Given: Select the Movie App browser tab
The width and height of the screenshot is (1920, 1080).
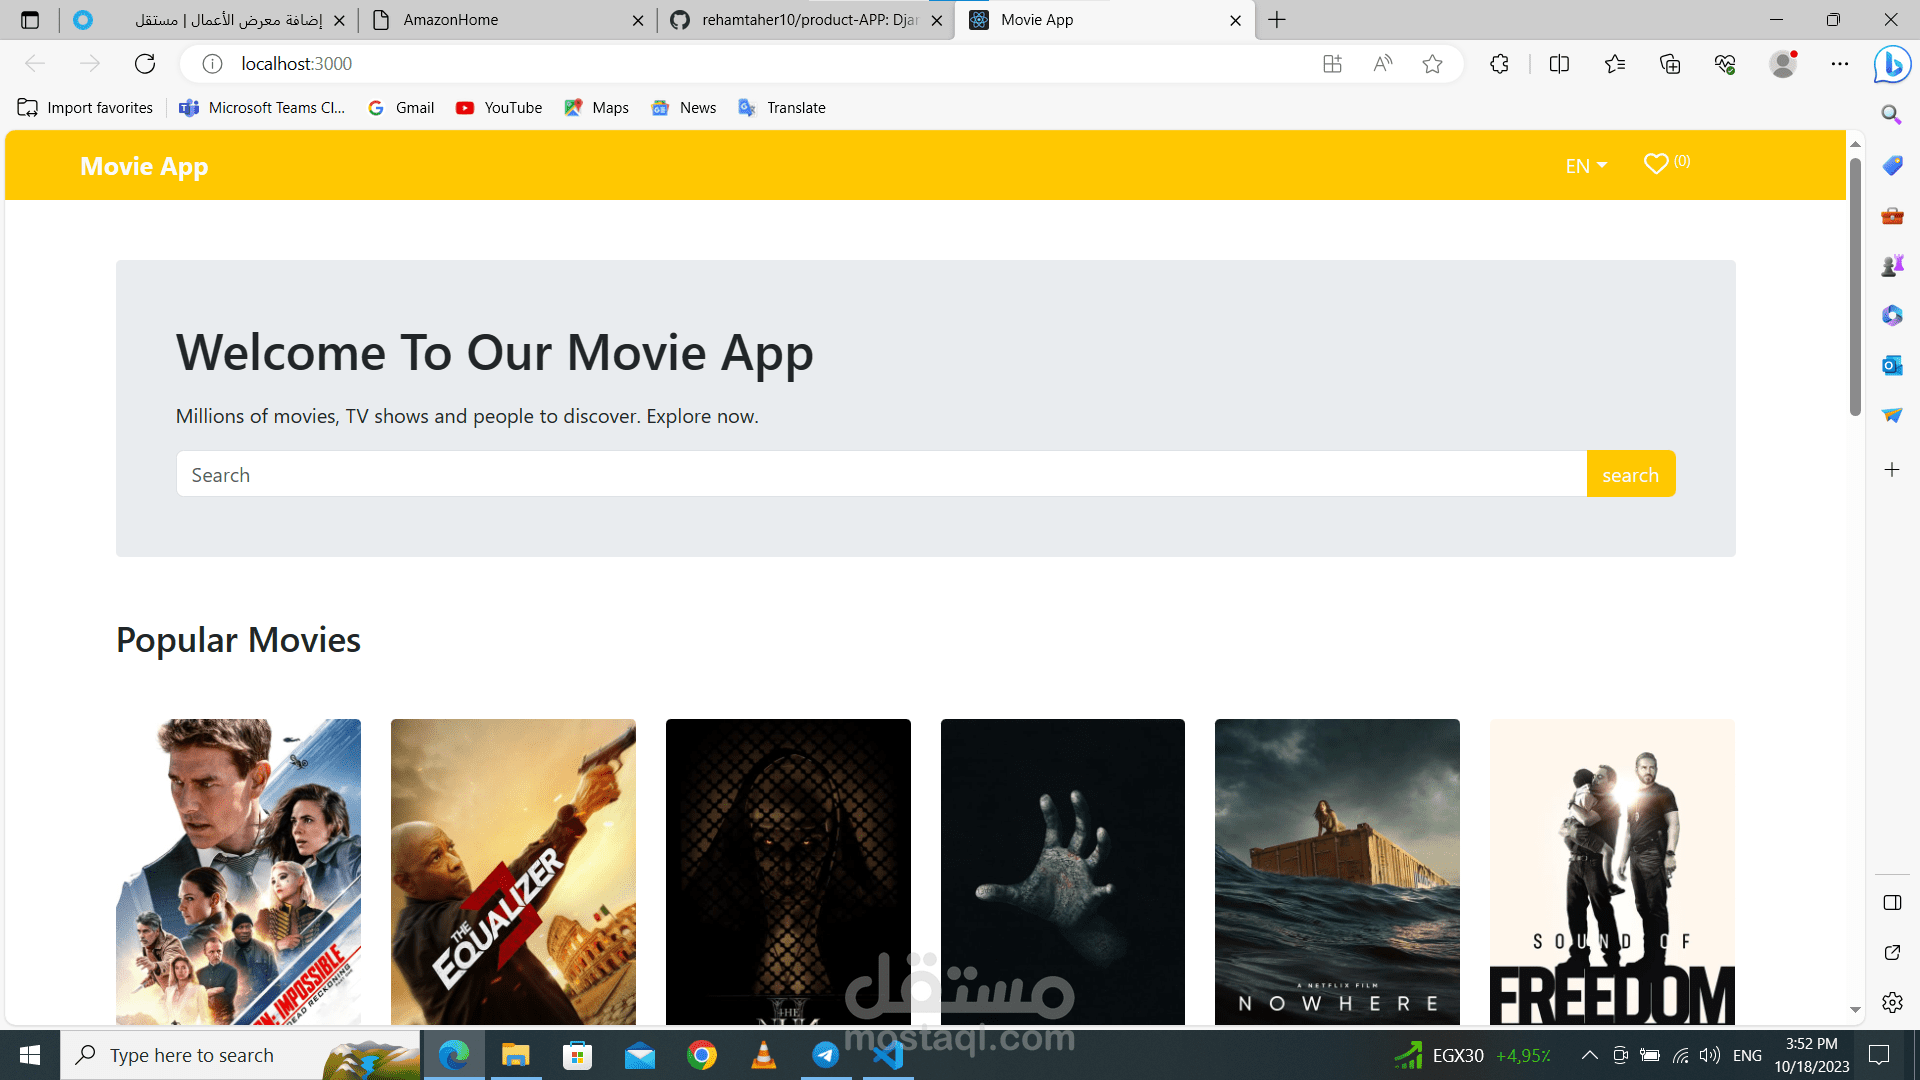Looking at the screenshot, I should point(1104,20).
